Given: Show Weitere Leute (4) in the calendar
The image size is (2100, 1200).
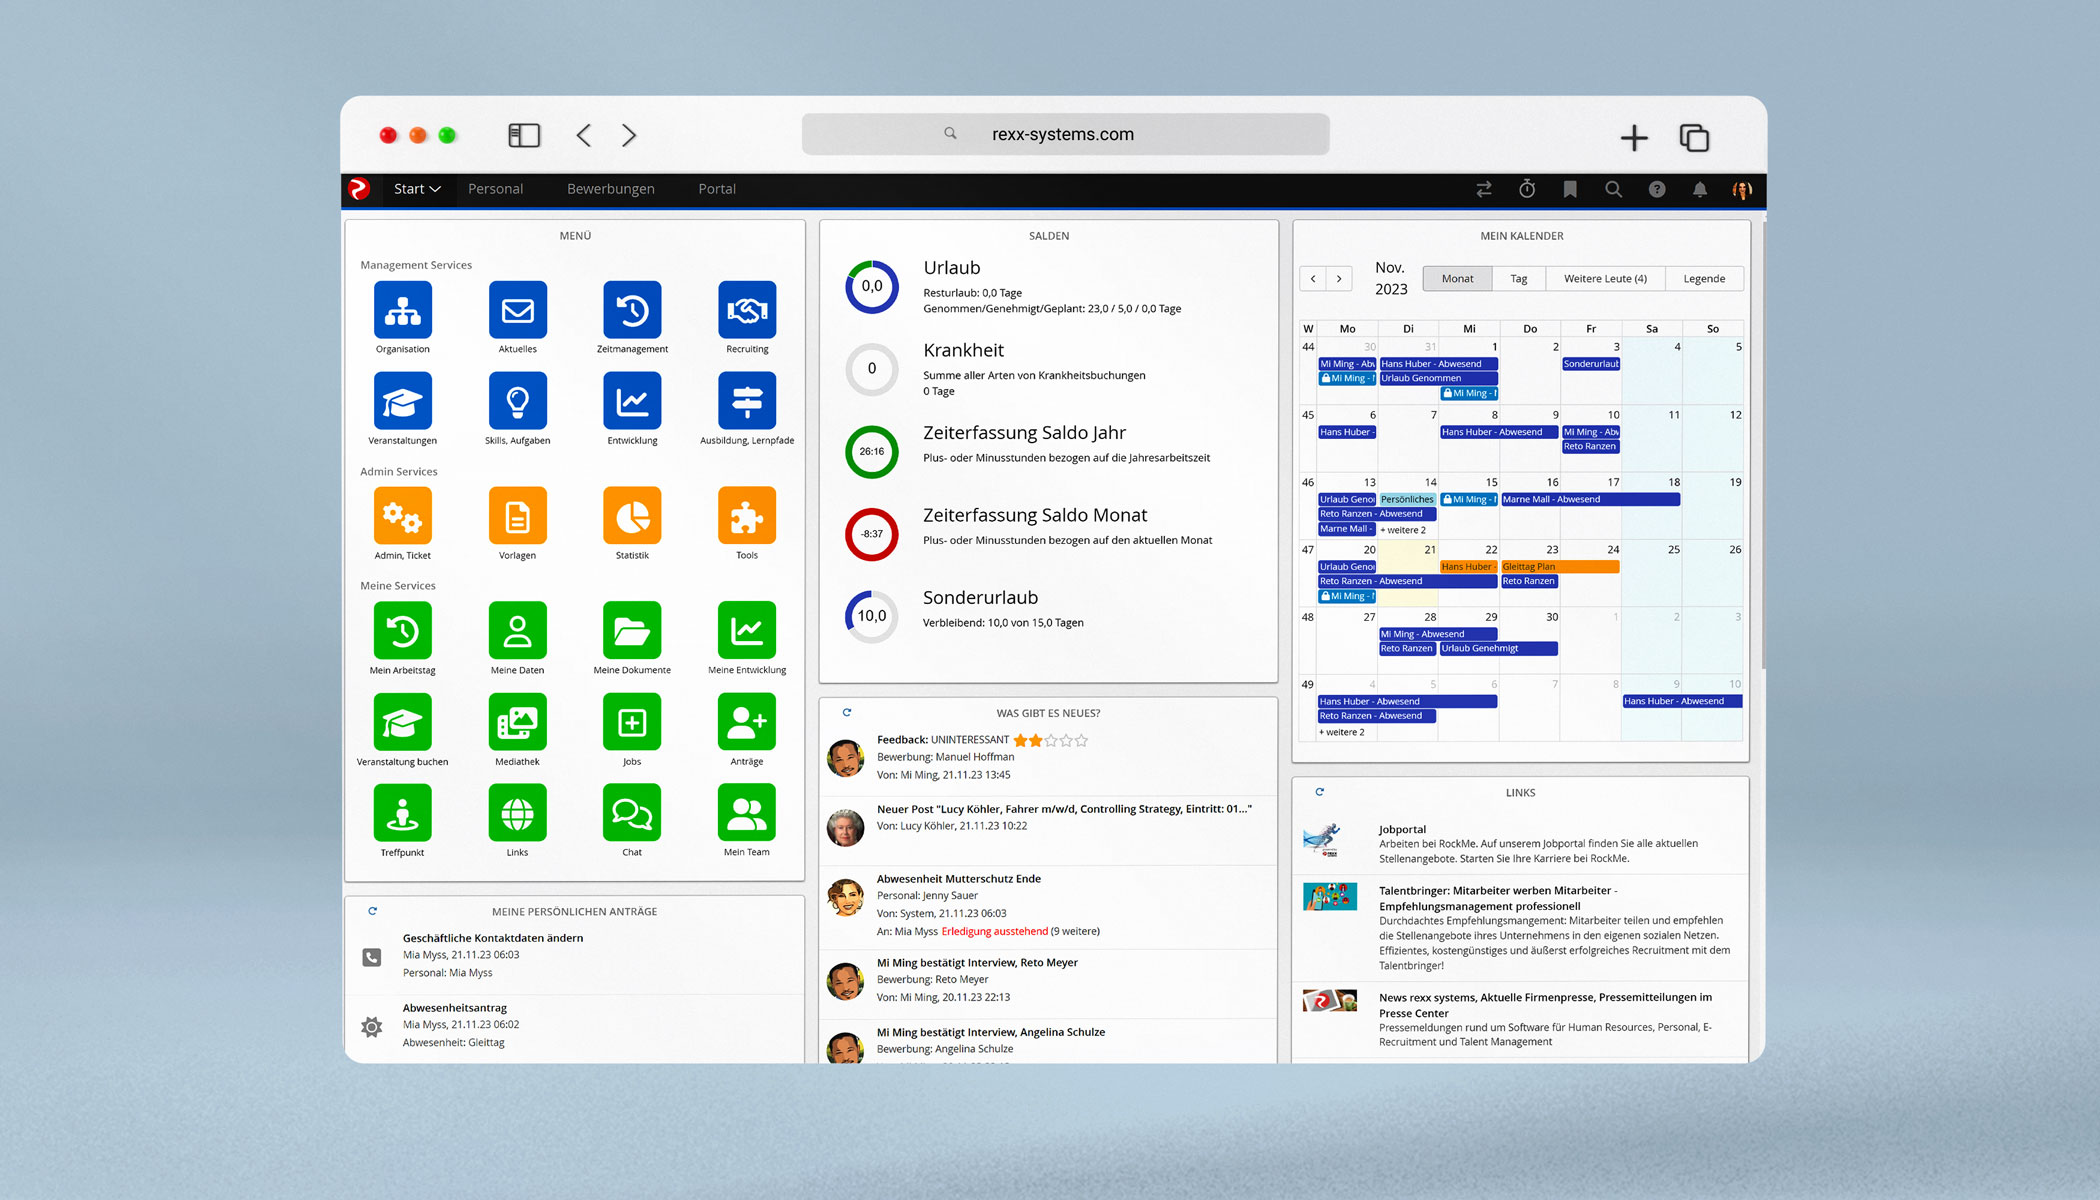Looking at the screenshot, I should [x=1605, y=278].
